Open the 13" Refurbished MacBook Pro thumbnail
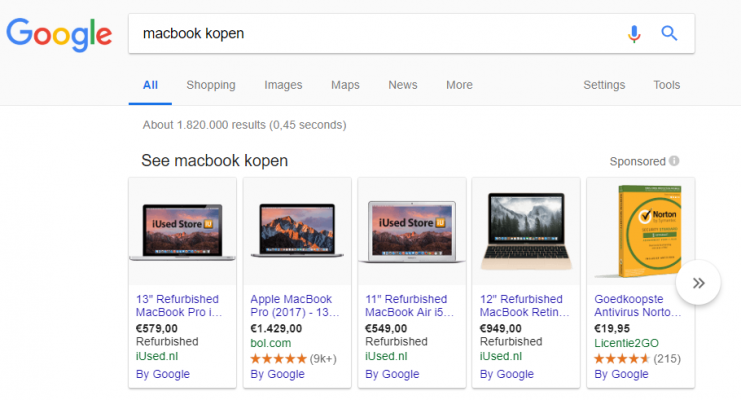 [182, 232]
